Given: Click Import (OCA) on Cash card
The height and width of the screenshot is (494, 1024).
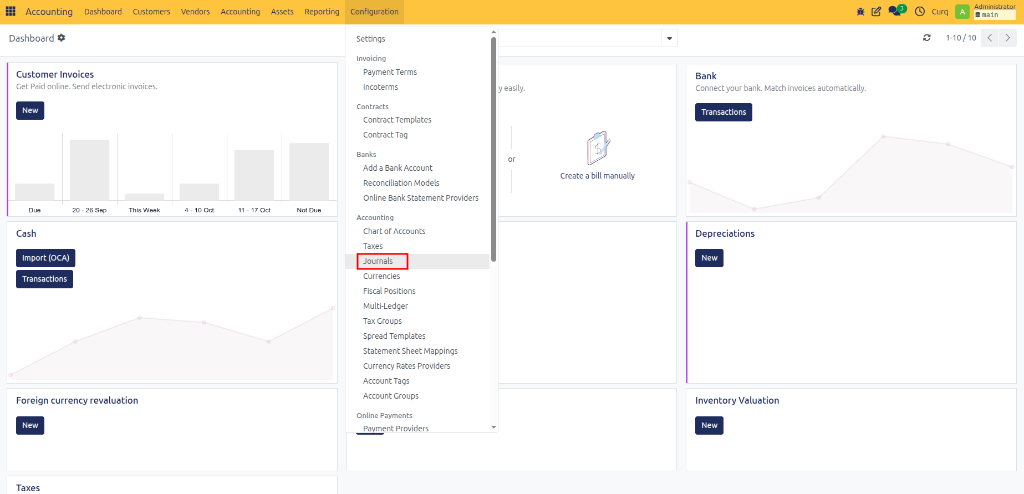Looking at the screenshot, I should tap(46, 258).
